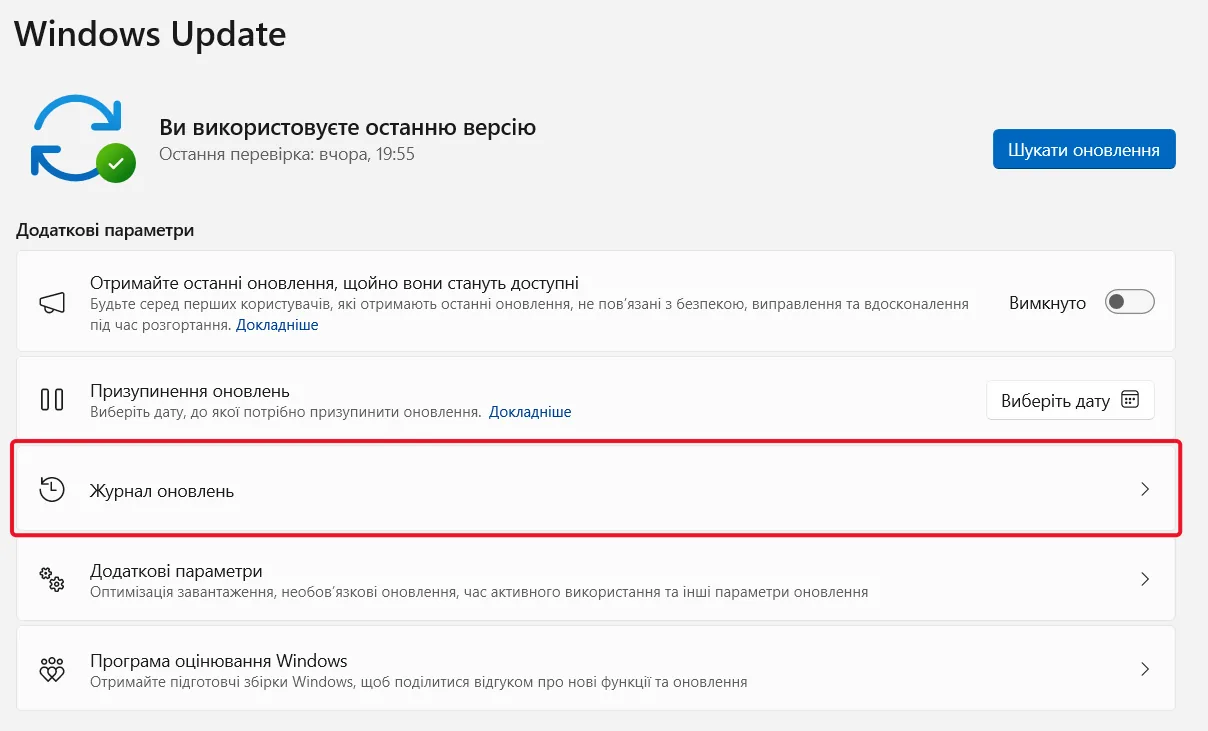This screenshot has width=1208, height=731.
Task: Click the Журнал оновлень label
Action: click(x=162, y=491)
